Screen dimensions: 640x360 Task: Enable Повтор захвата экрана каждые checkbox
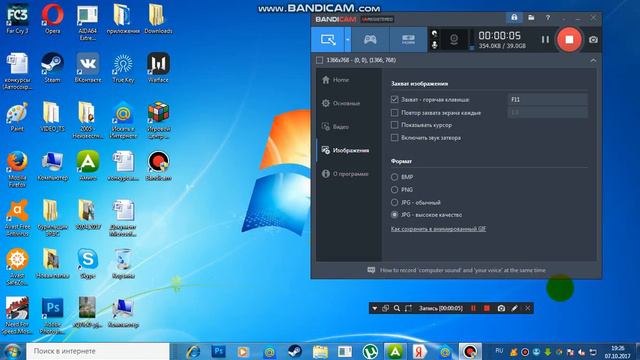coord(394,112)
